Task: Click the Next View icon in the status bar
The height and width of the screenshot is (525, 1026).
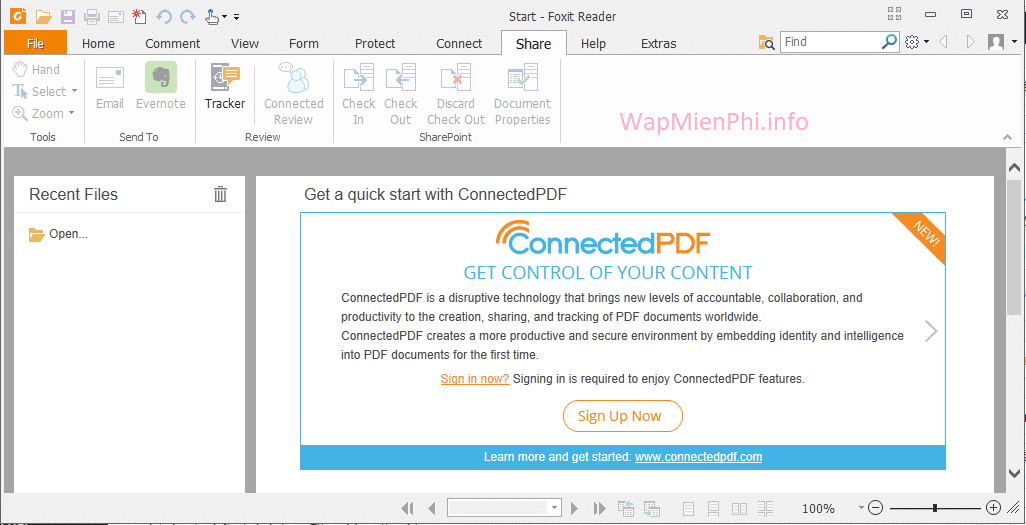Action: (x=651, y=508)
